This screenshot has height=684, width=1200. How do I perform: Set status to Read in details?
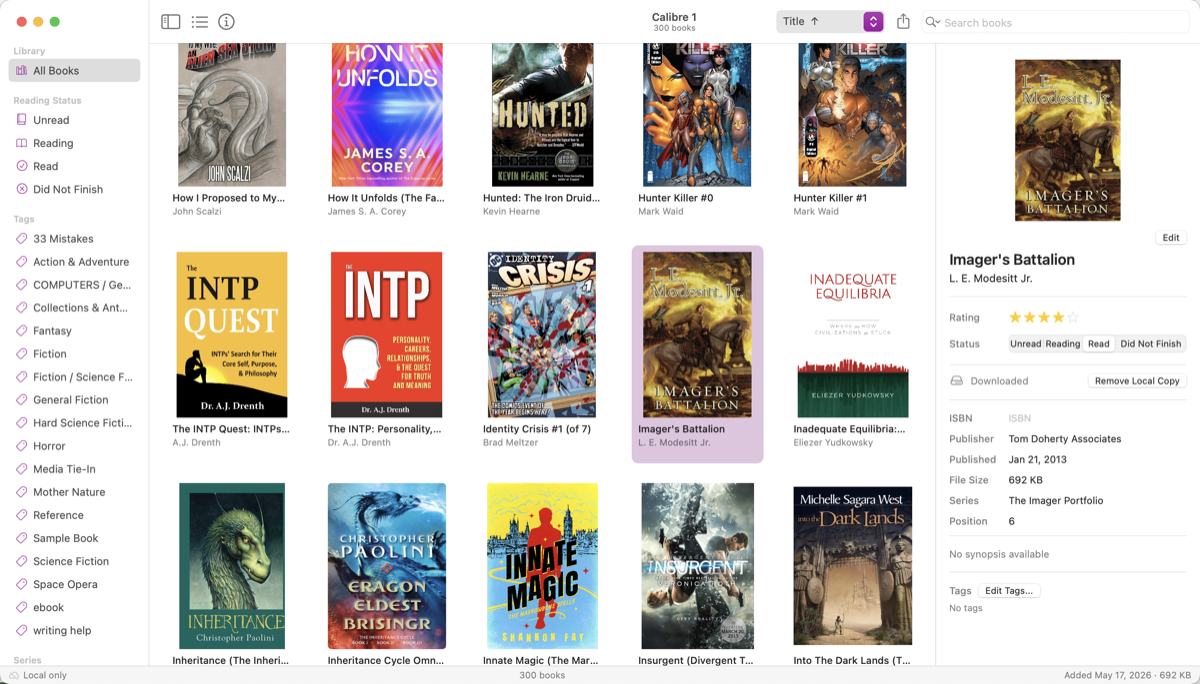[1098, 344]
